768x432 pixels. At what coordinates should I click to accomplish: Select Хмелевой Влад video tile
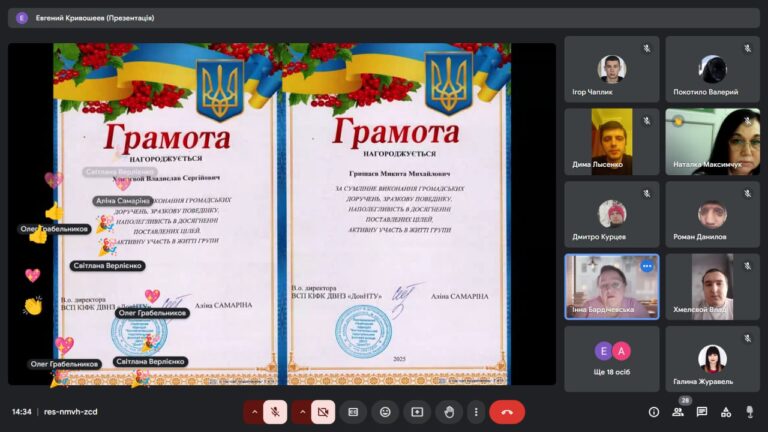713,287
